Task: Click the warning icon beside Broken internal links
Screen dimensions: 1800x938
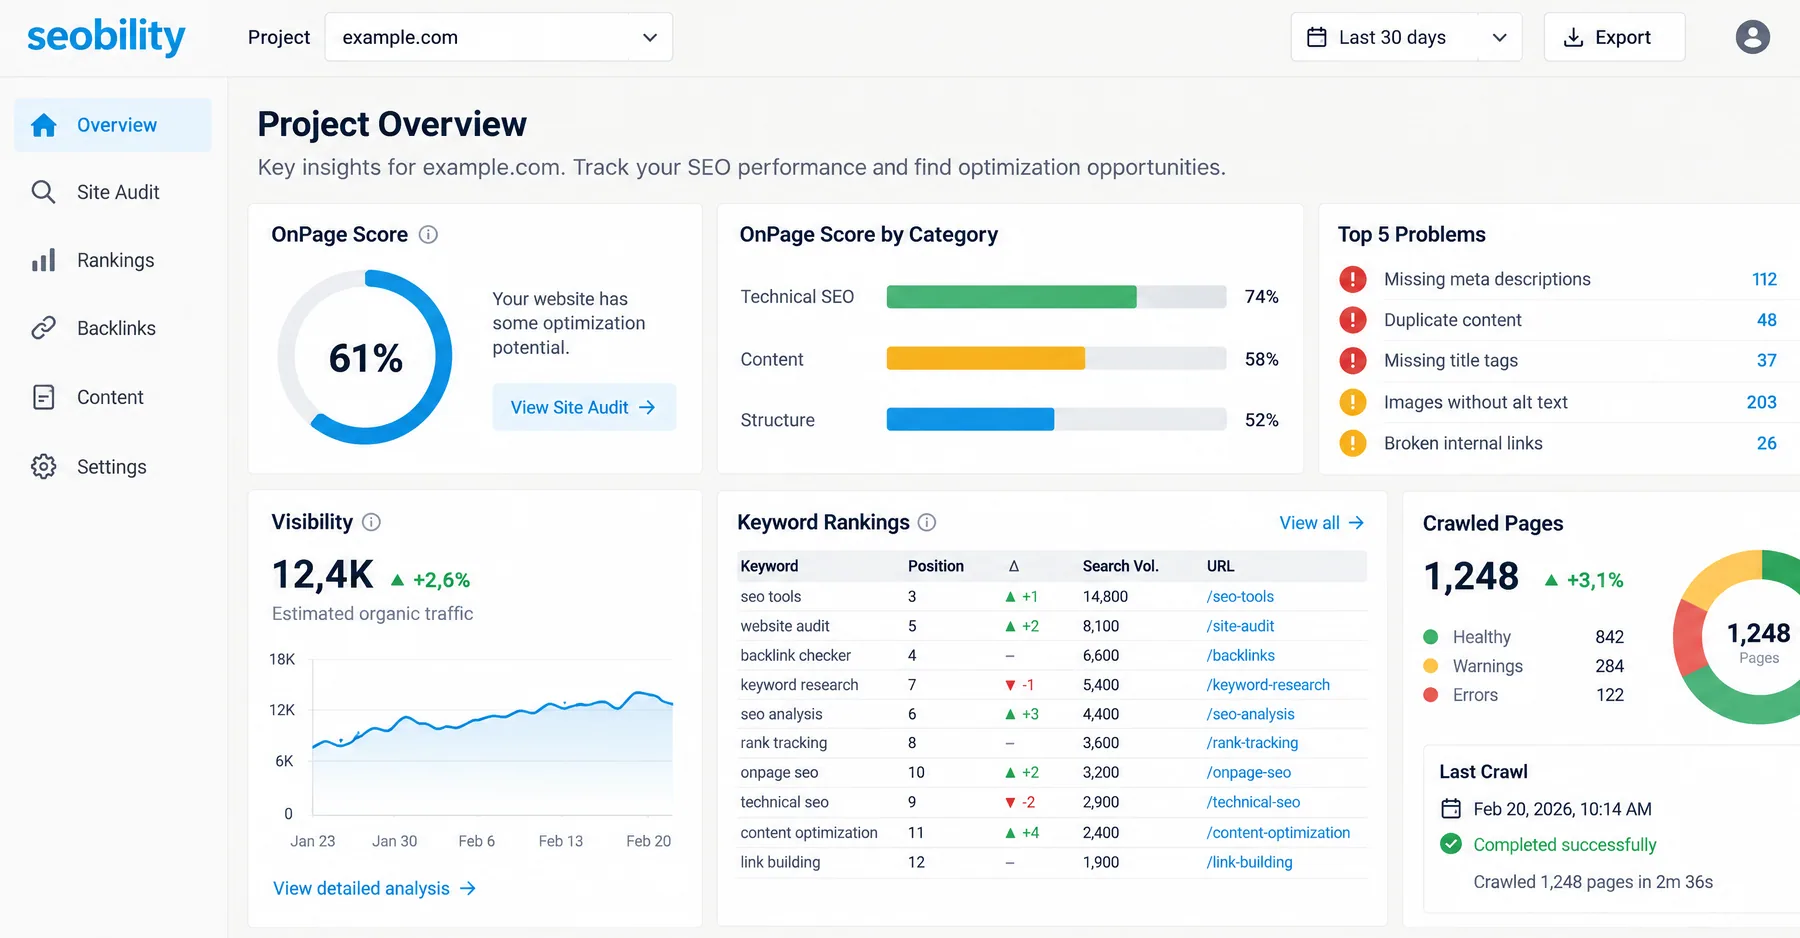Action: pyautogui.click(x=1353, y=443)
